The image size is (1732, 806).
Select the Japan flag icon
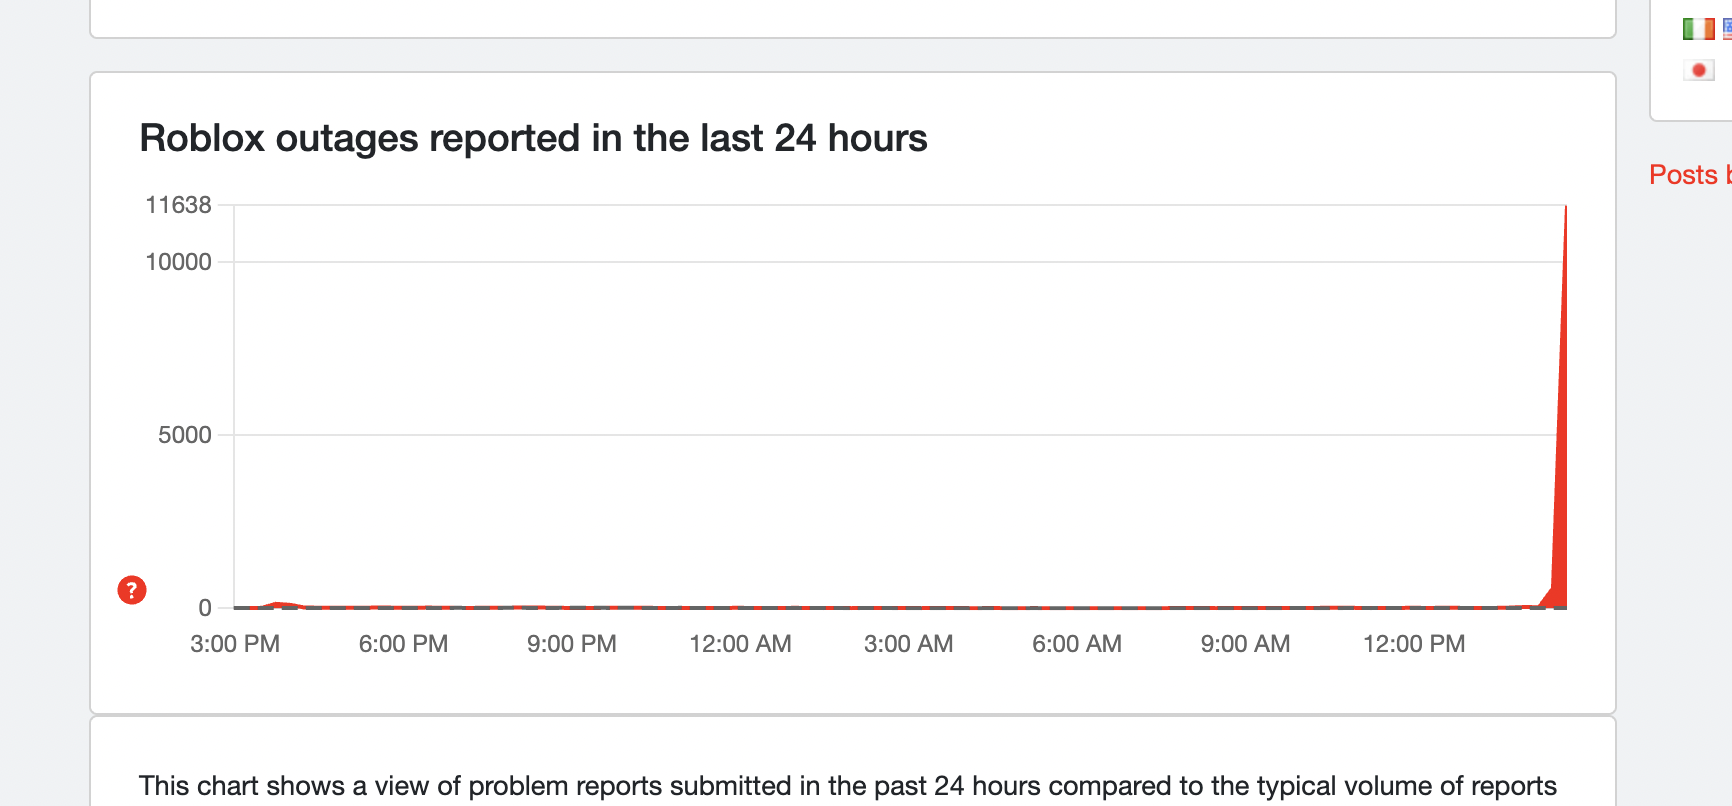coord(1698,70)
